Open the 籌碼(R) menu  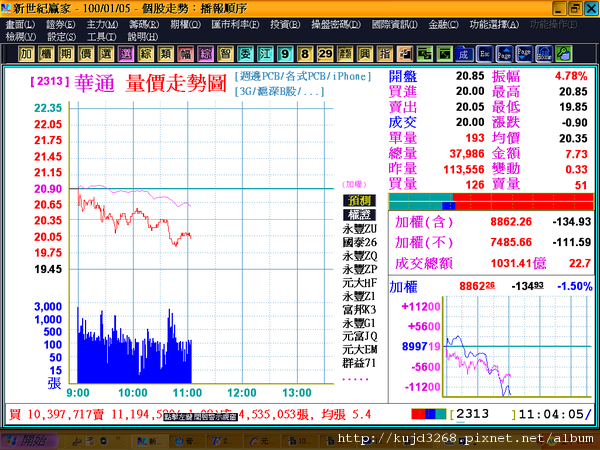144,24
